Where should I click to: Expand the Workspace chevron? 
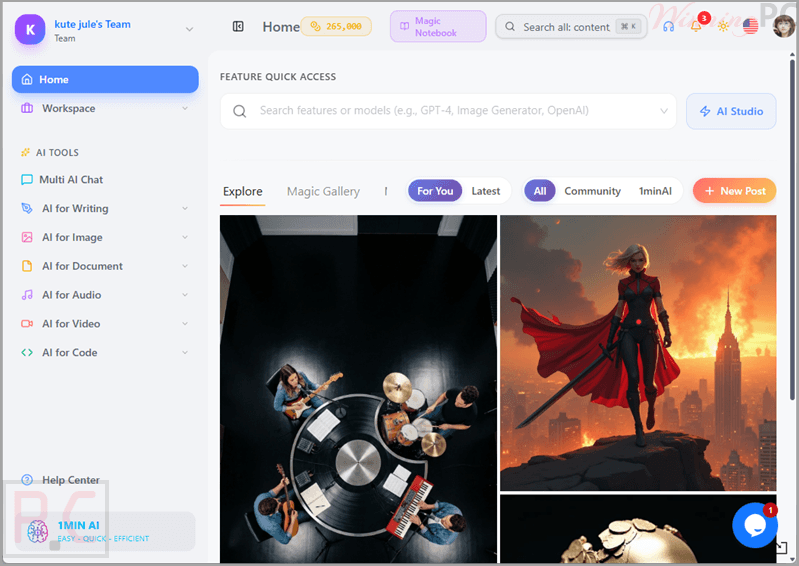185,109
